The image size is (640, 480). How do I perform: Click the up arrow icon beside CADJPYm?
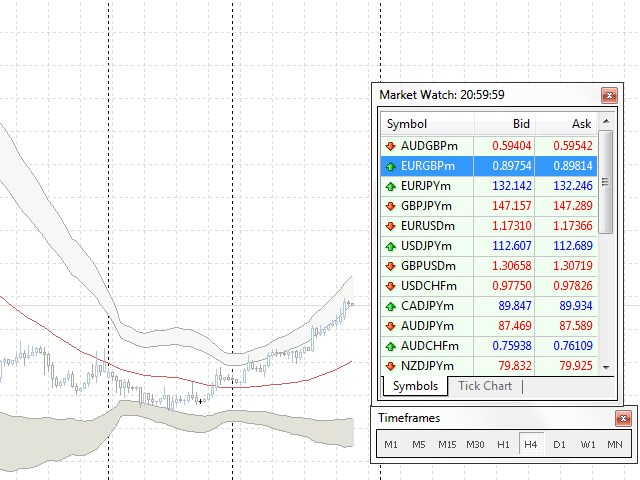tap(389, 306)
